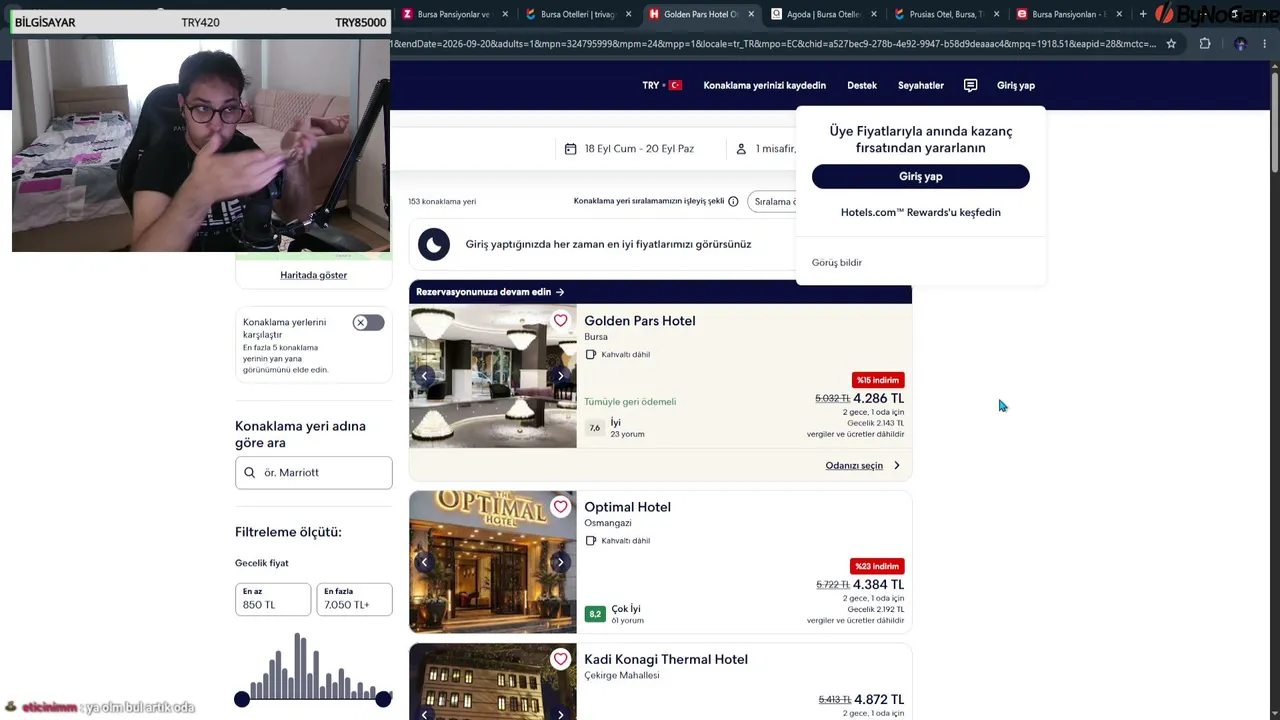Screen dimensions: 1280x720
Task: Close the Prusias Otel tab
Action: point(996,14)
